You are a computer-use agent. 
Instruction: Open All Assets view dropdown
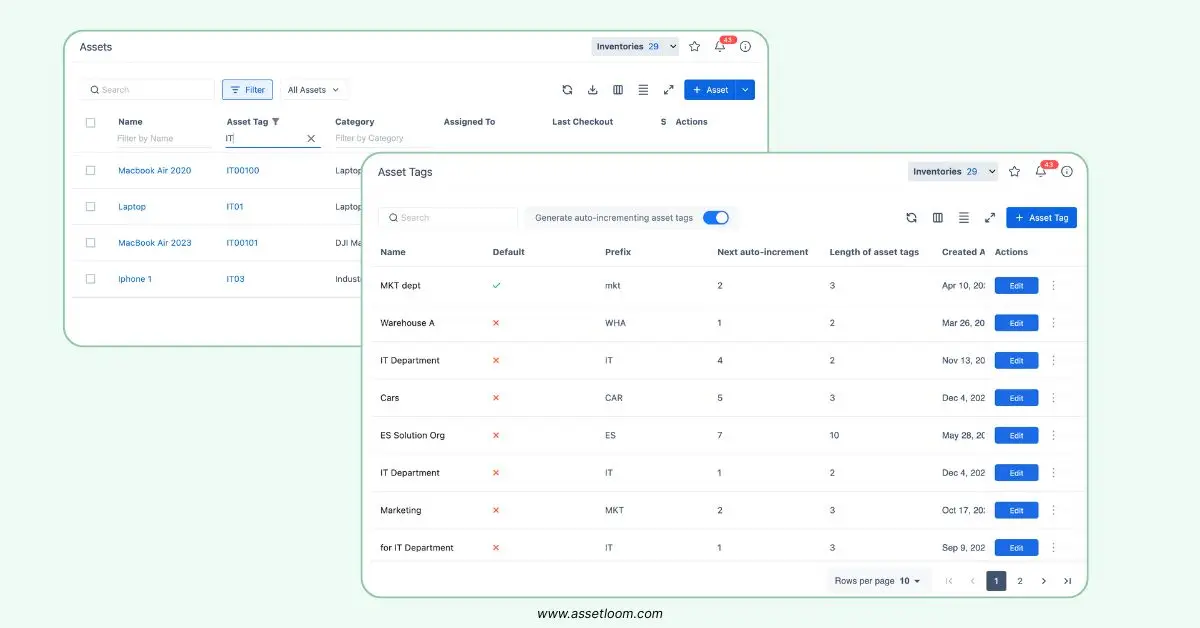coord(314,90)
